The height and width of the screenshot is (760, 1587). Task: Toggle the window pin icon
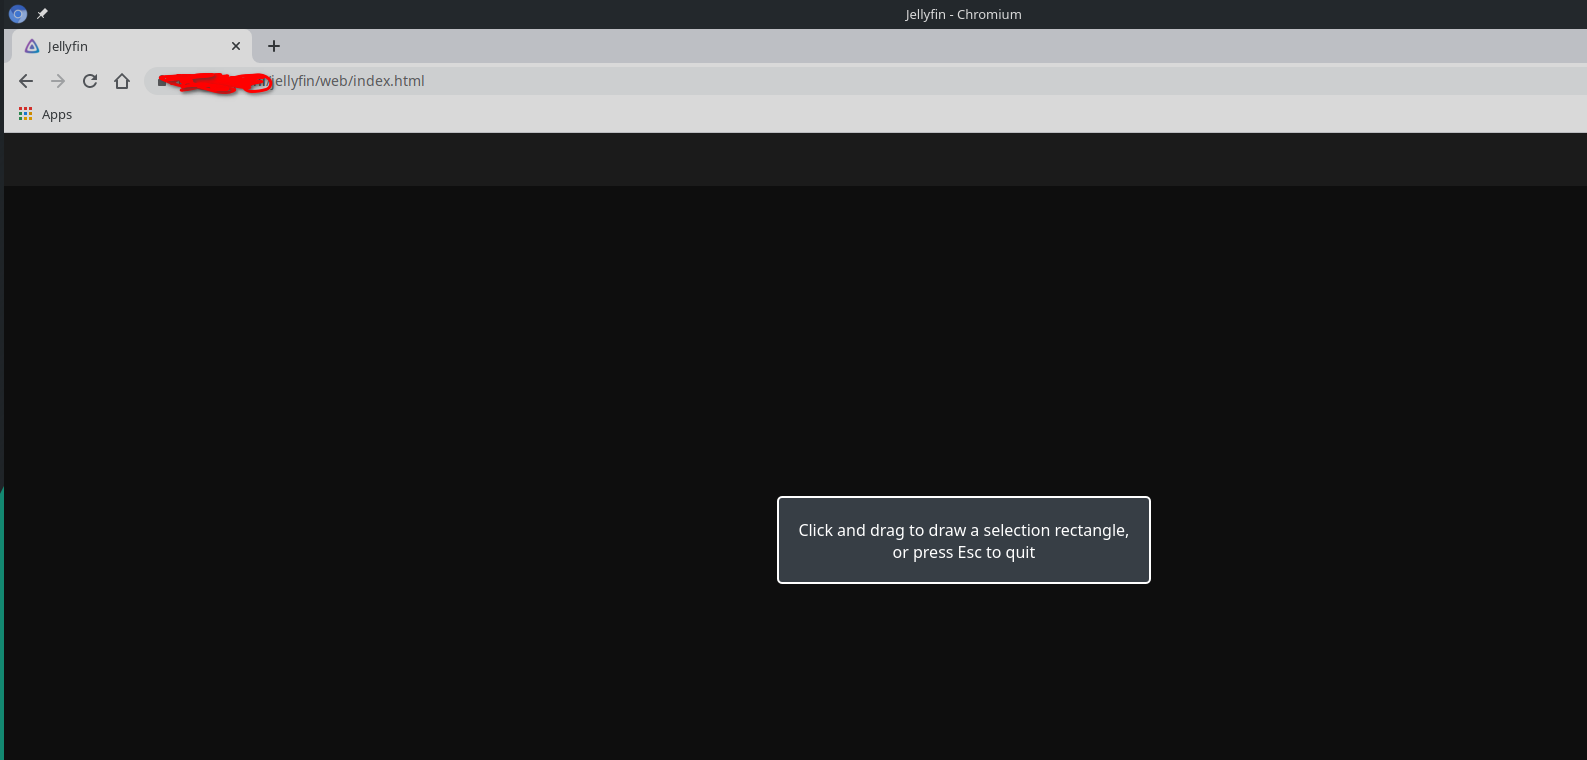[x=42, y=14]
